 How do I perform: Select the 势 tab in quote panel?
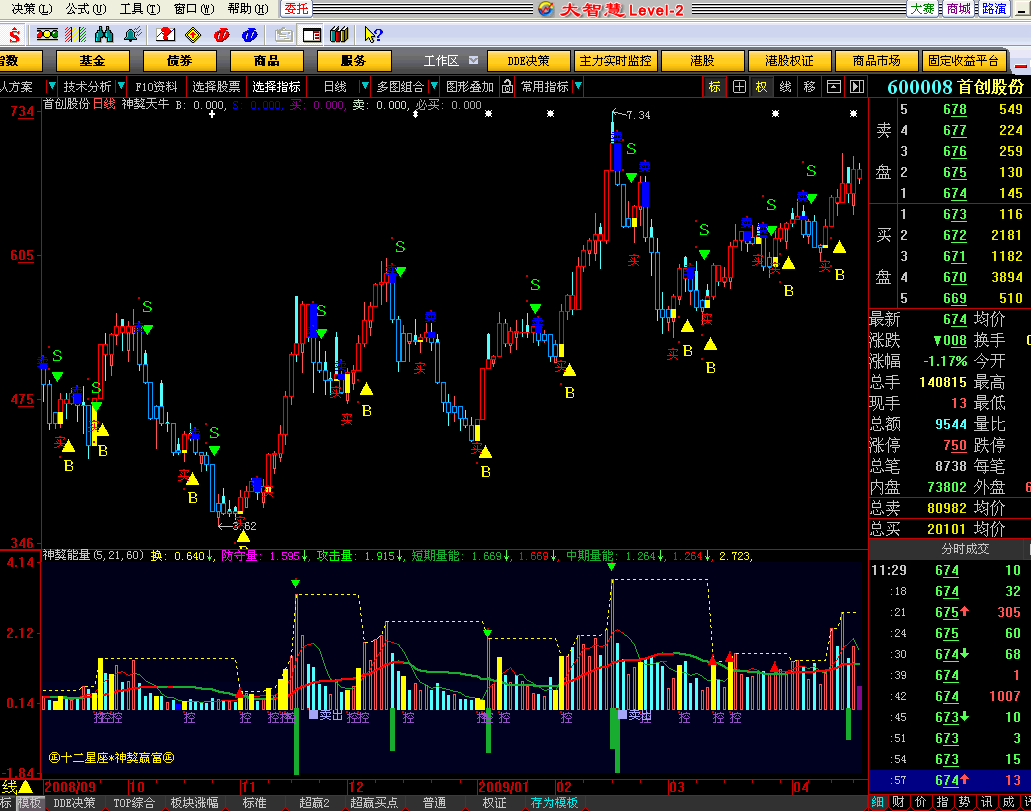tap(964, 802)
